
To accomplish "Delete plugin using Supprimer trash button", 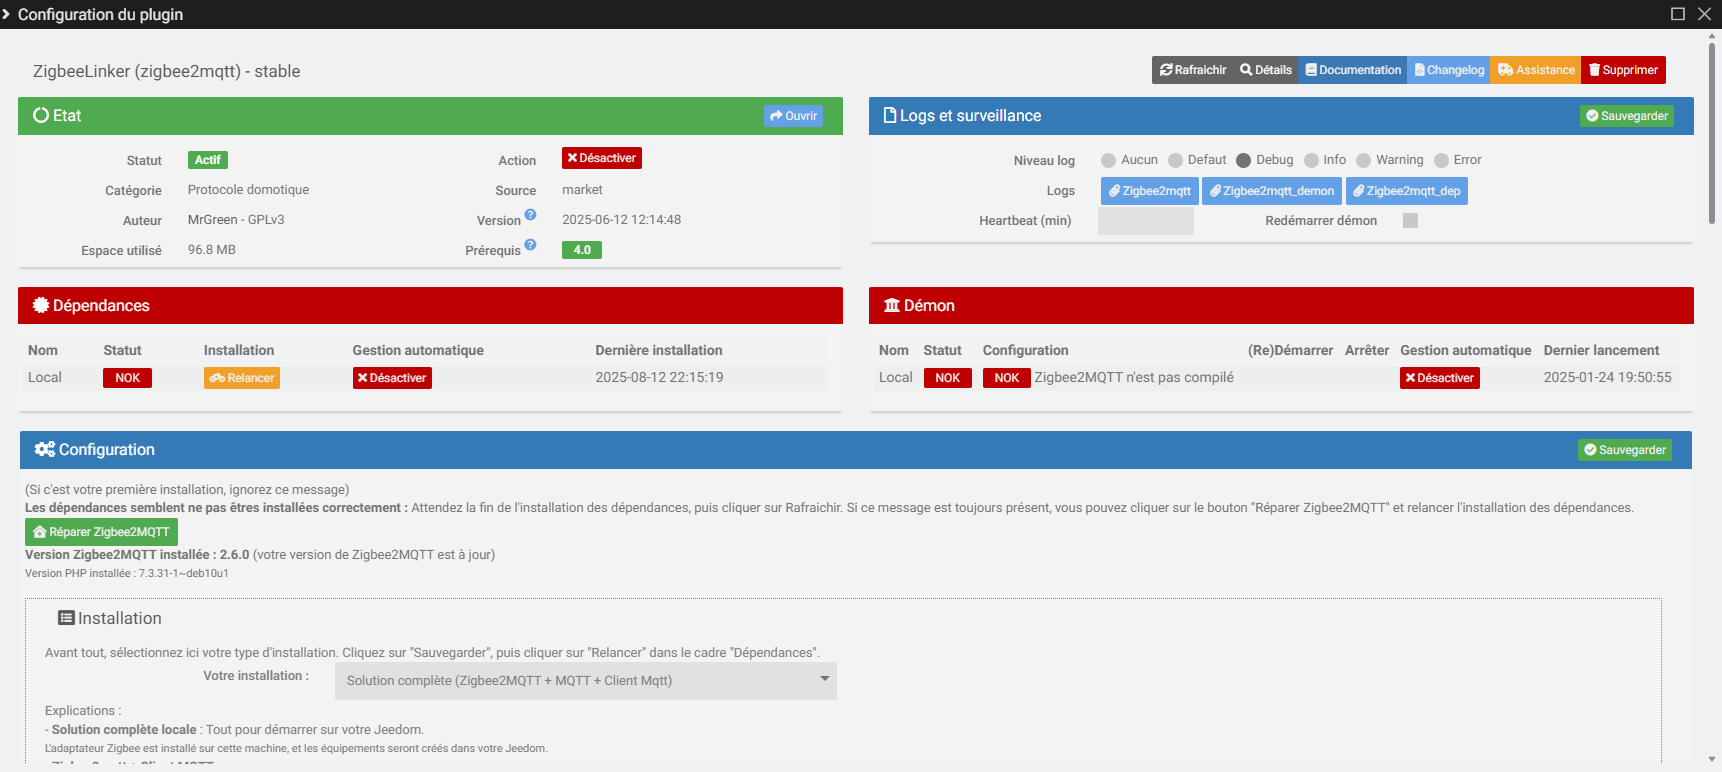I will 1623,70.
